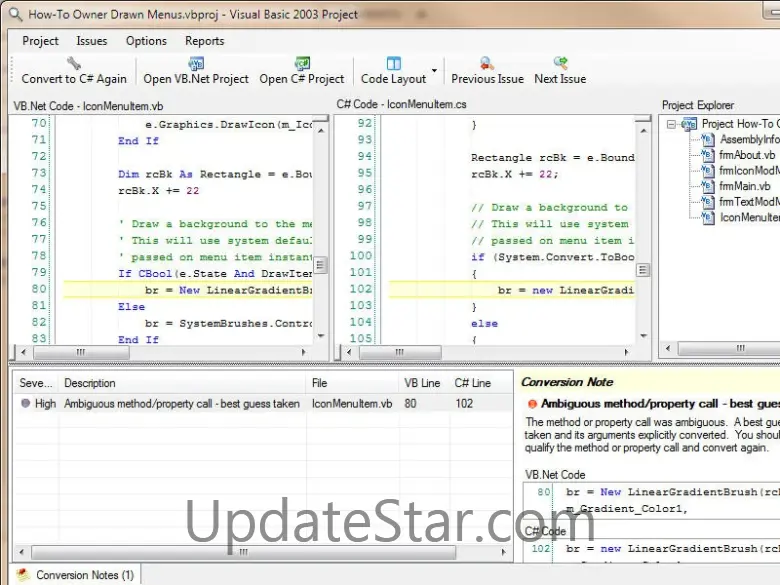The height and width of the screenshot is (585, 780).
Task: Click the High severity indicator dot
Action: 25,403
